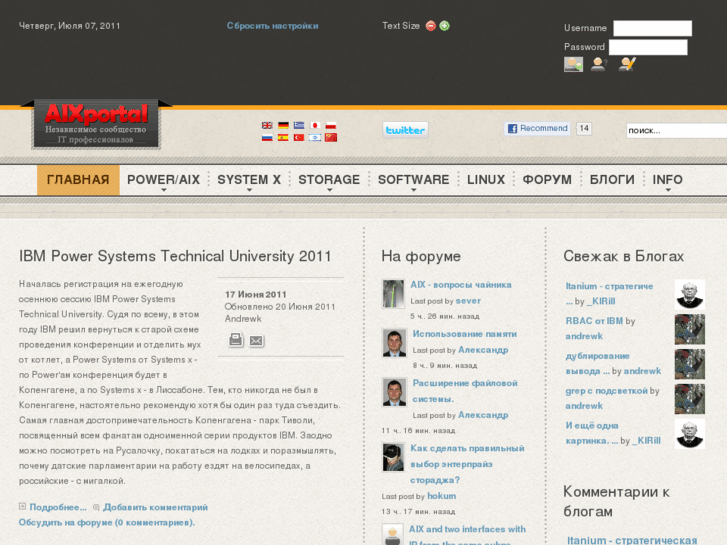The image size is (727, 545).
Task: Switch language with Turkish flag
Action: point(299,137)
